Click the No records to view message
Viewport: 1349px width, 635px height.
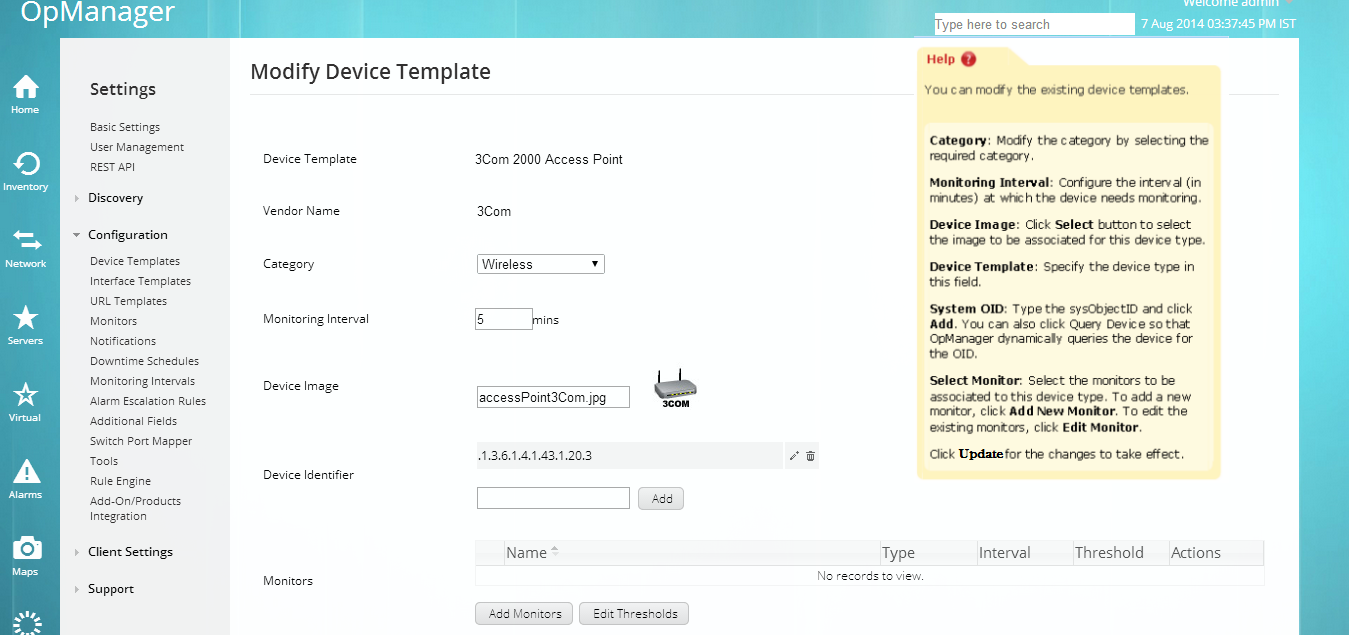[x=870, y=576]
